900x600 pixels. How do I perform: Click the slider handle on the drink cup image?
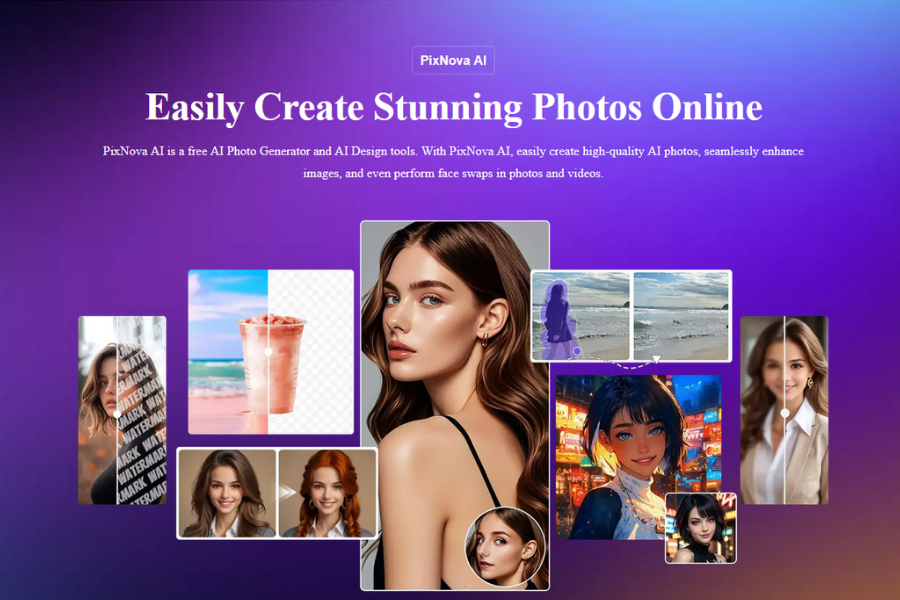click(268, 351)
